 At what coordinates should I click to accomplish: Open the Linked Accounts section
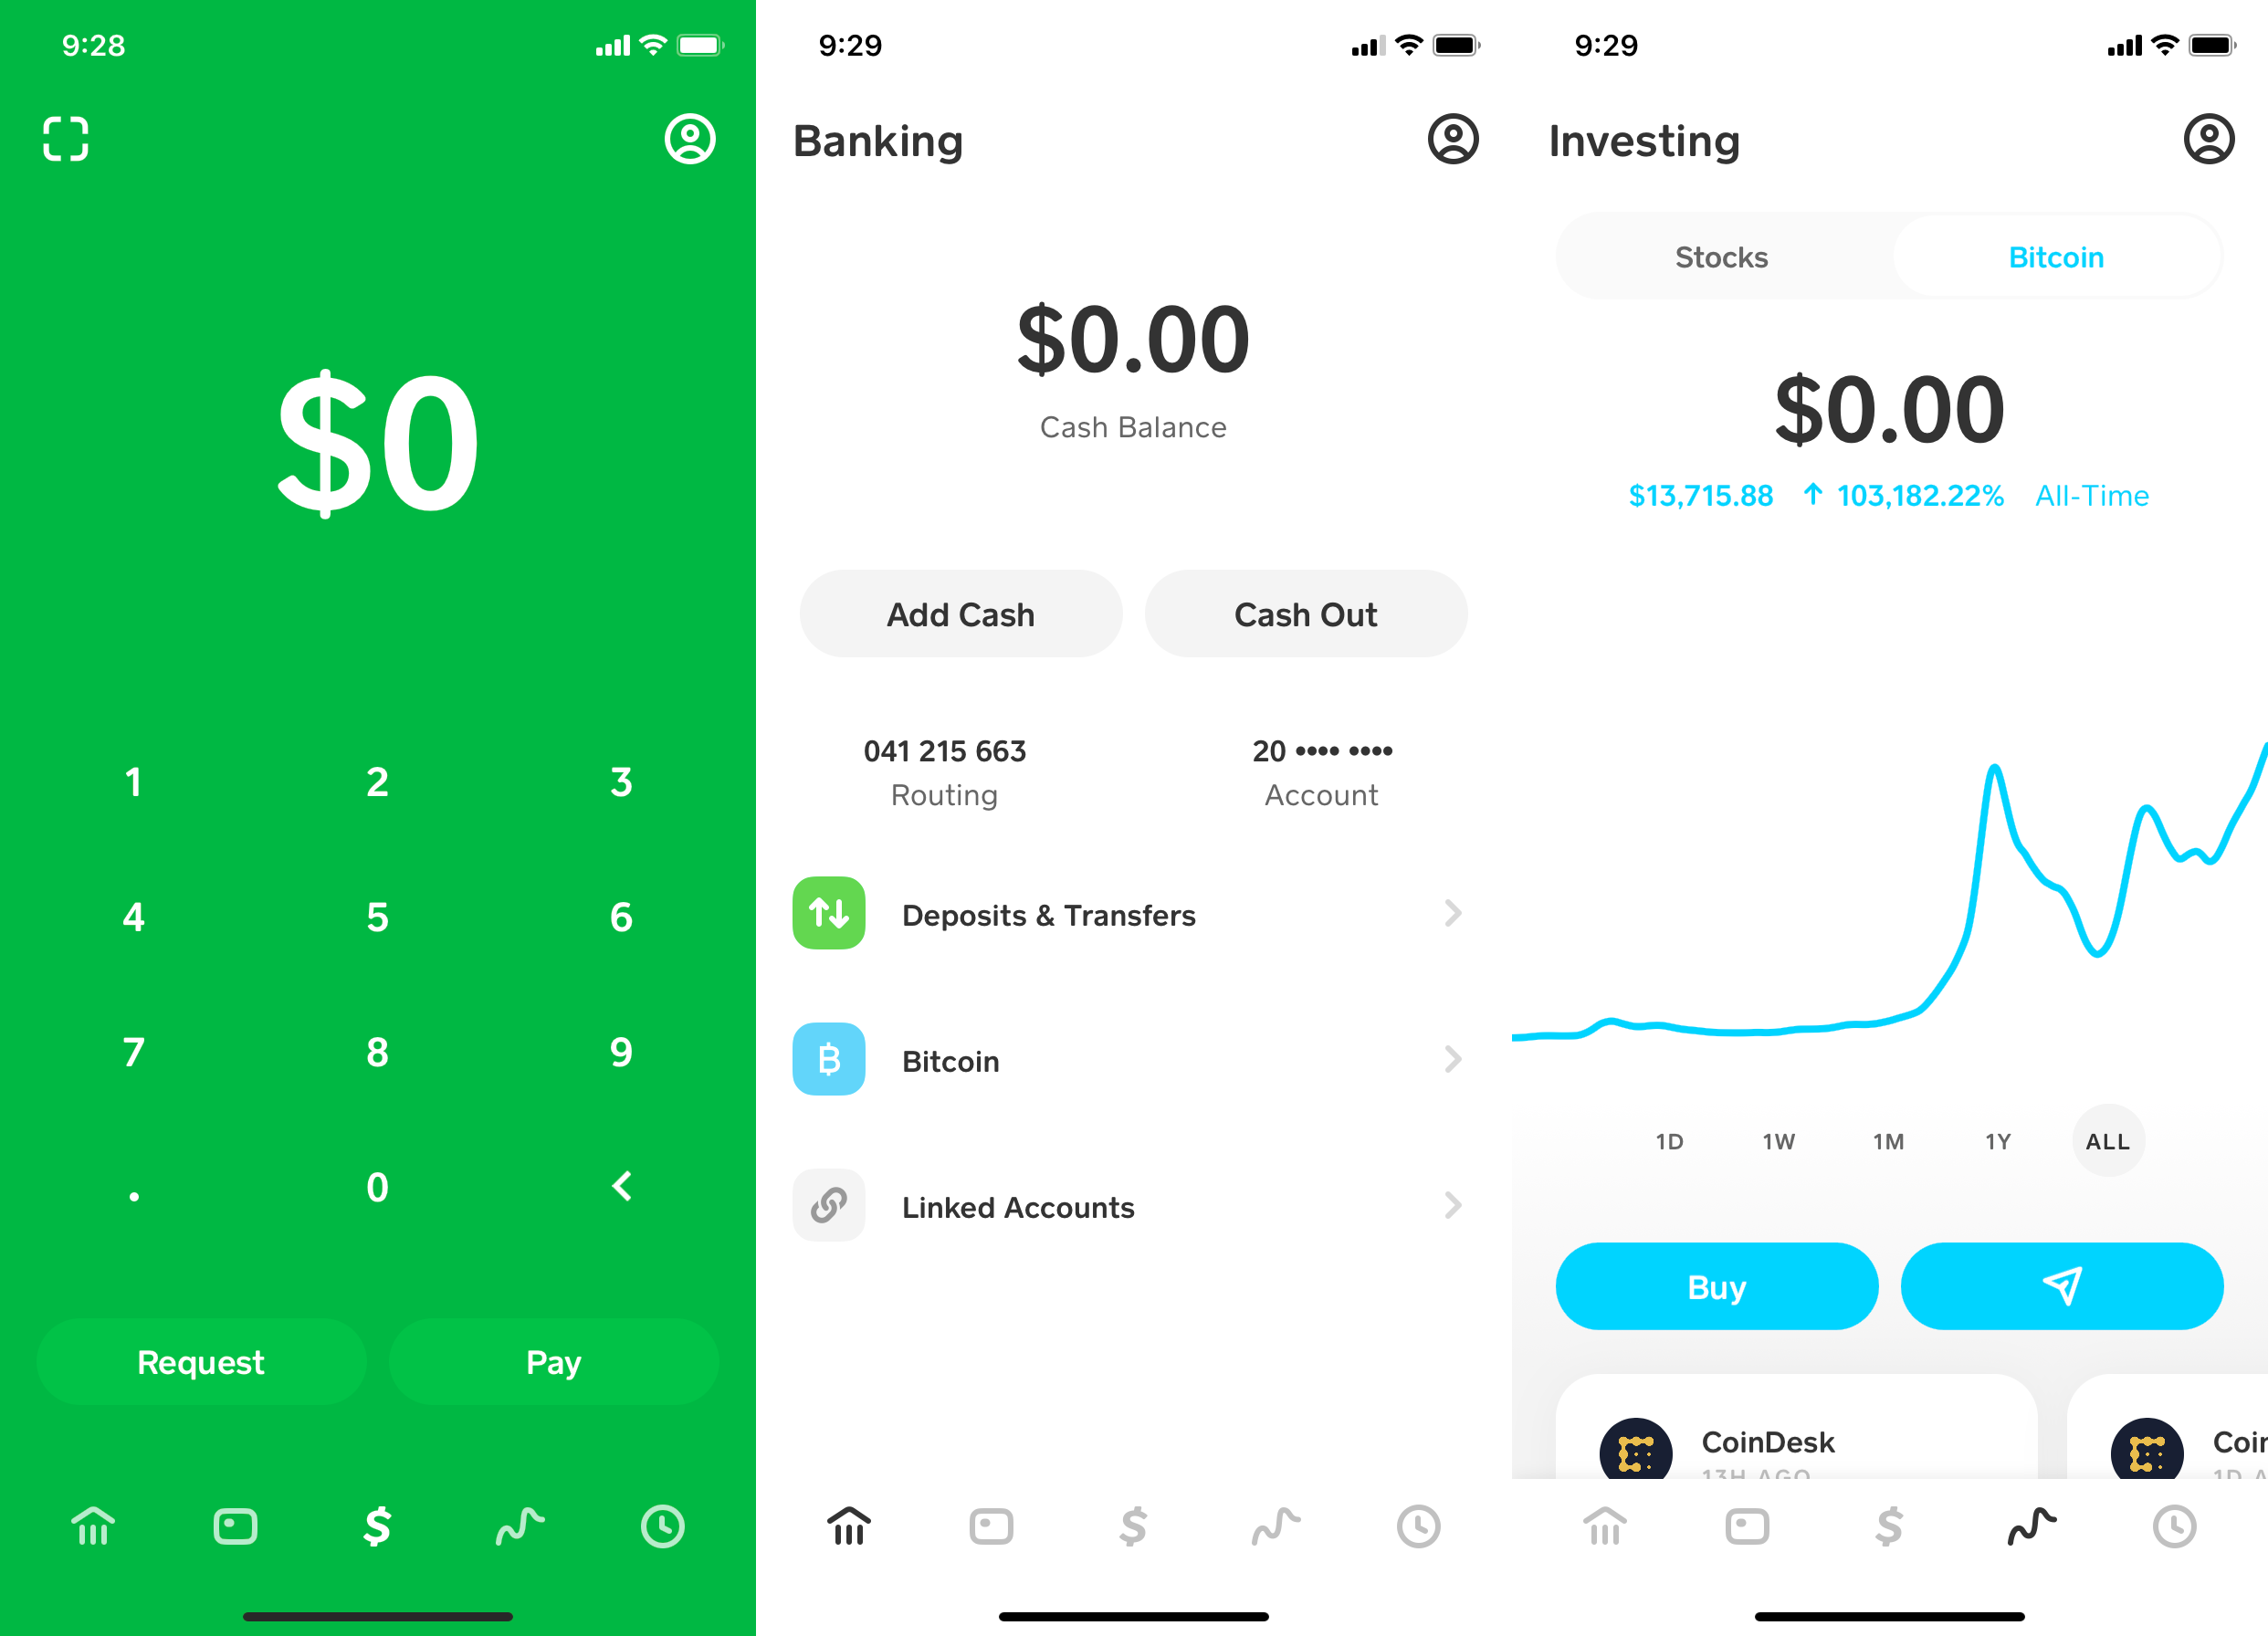coord(1134,1208)
